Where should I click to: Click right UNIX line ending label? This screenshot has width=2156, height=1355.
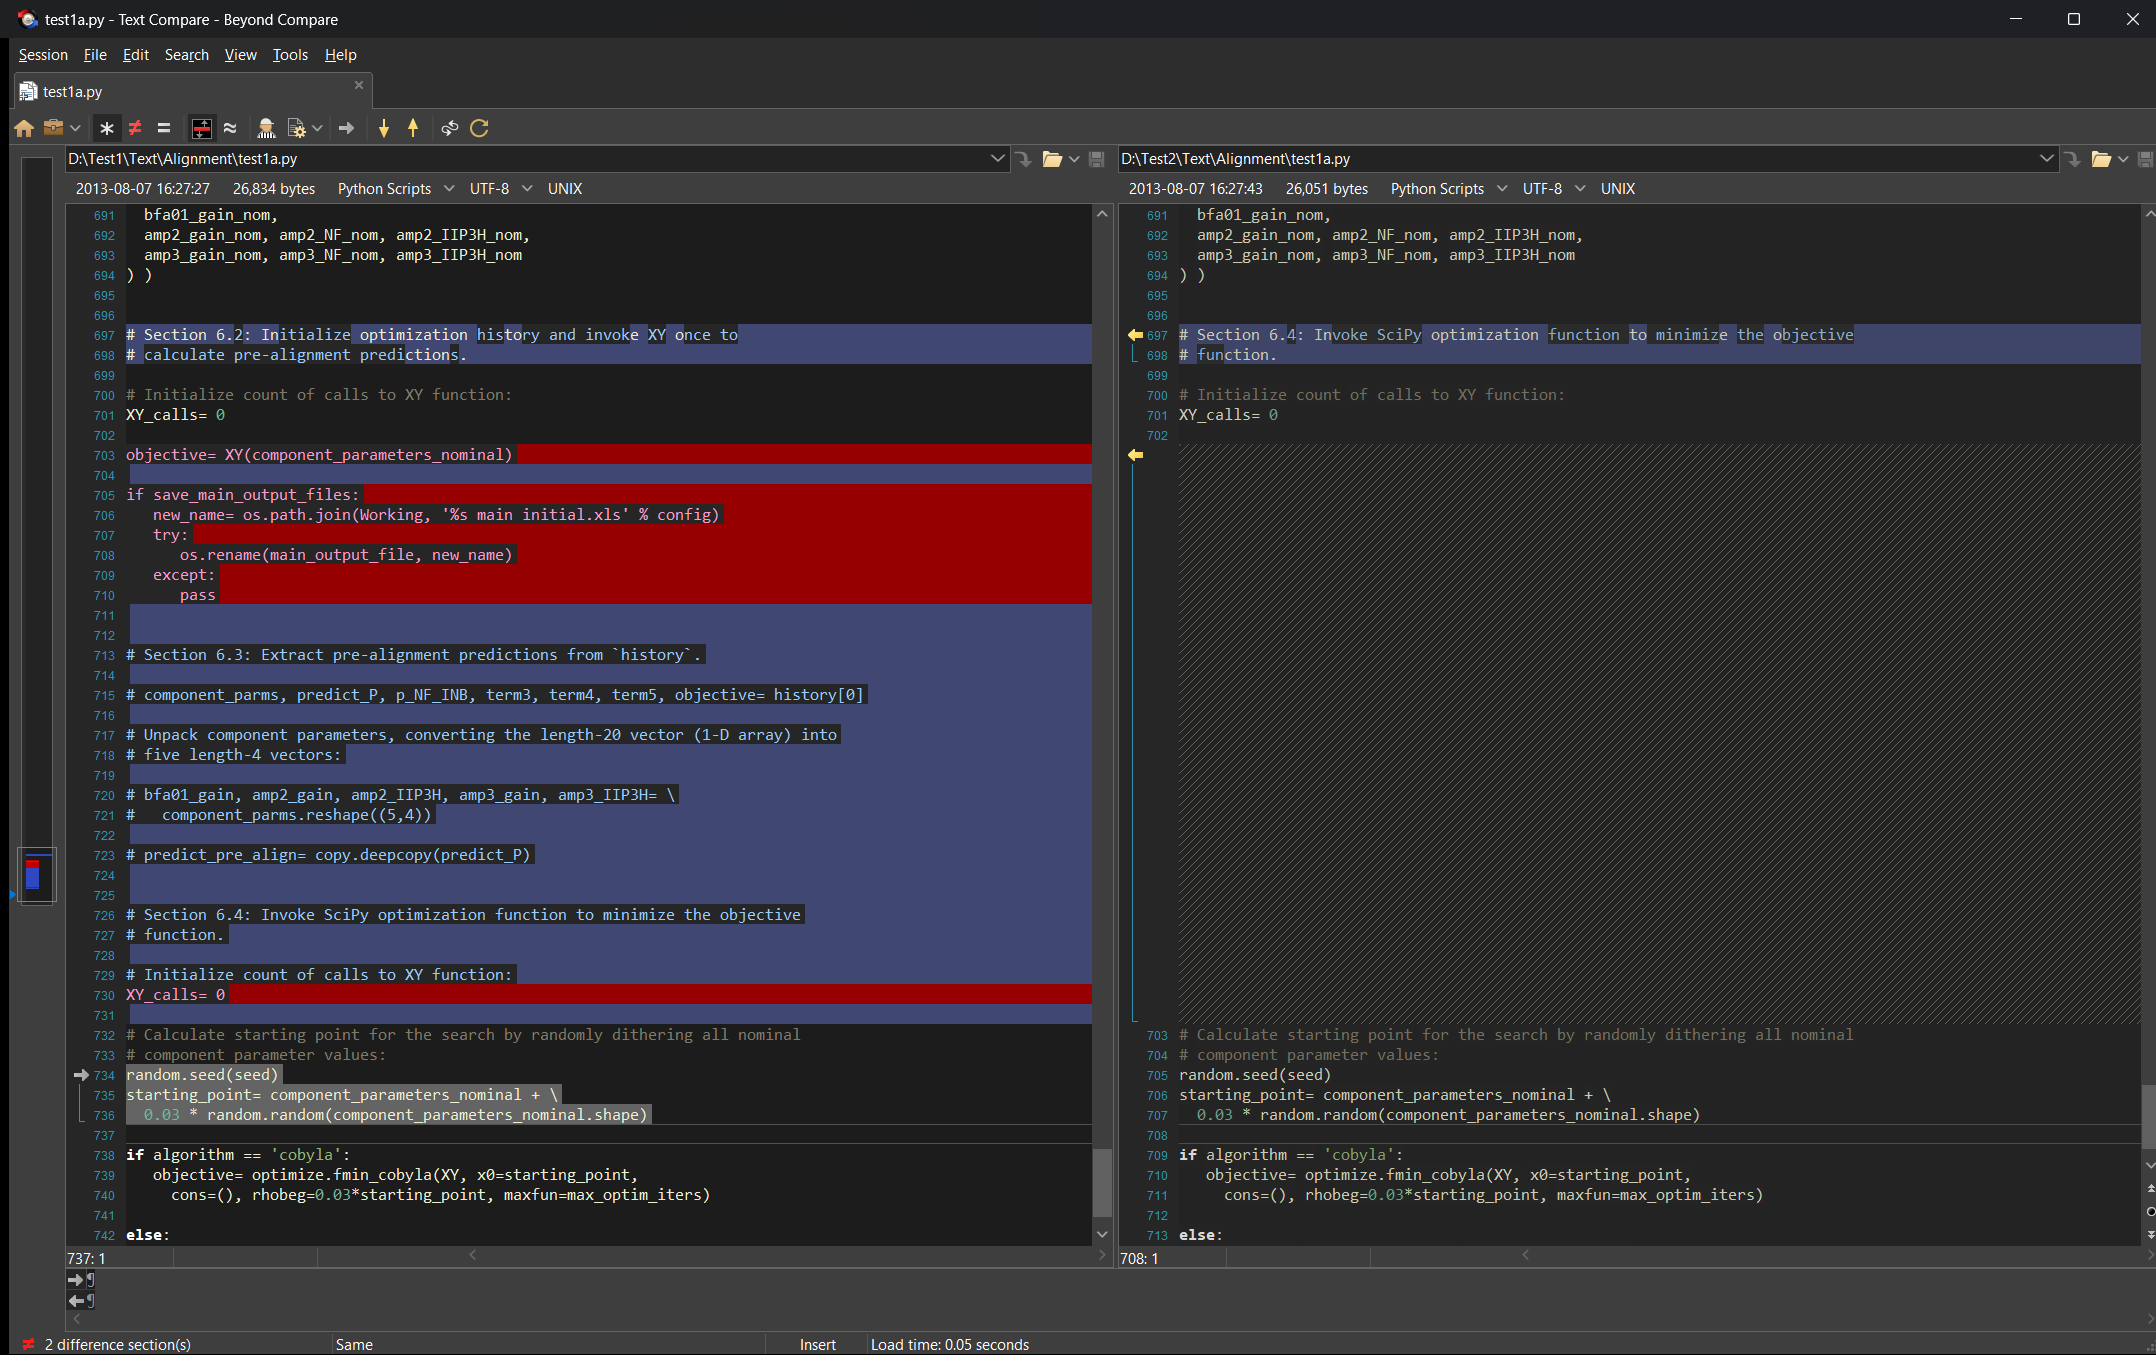[x=1618, y=189]
